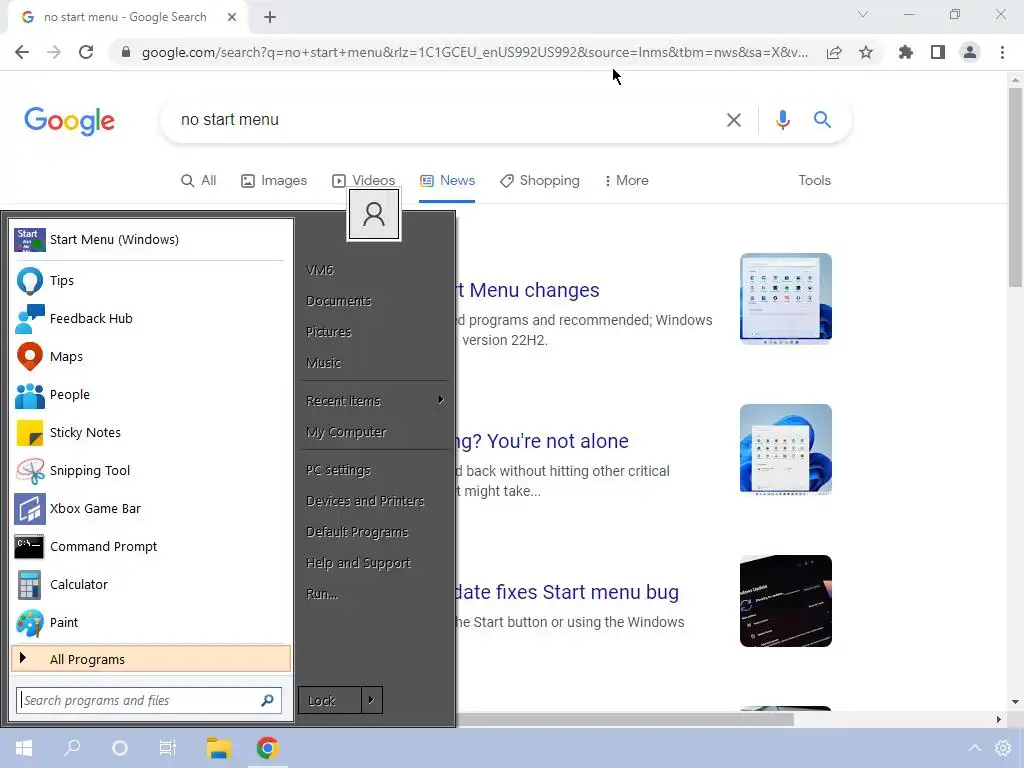Screen dimensions: 1024x768
Task: Open Task View on the taskbar
Action: [x=168, y=748]
